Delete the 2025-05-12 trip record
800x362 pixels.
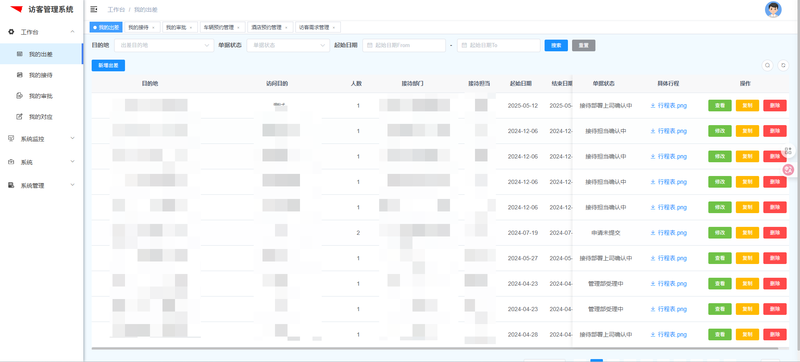click(x=774, y=106)
